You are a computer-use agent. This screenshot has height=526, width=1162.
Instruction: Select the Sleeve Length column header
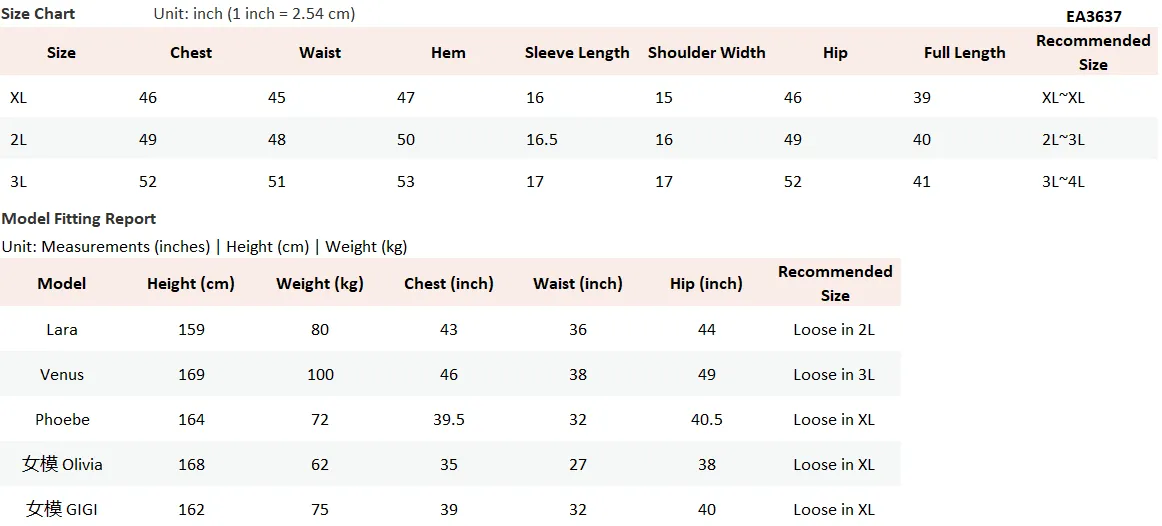click(577, 53)
